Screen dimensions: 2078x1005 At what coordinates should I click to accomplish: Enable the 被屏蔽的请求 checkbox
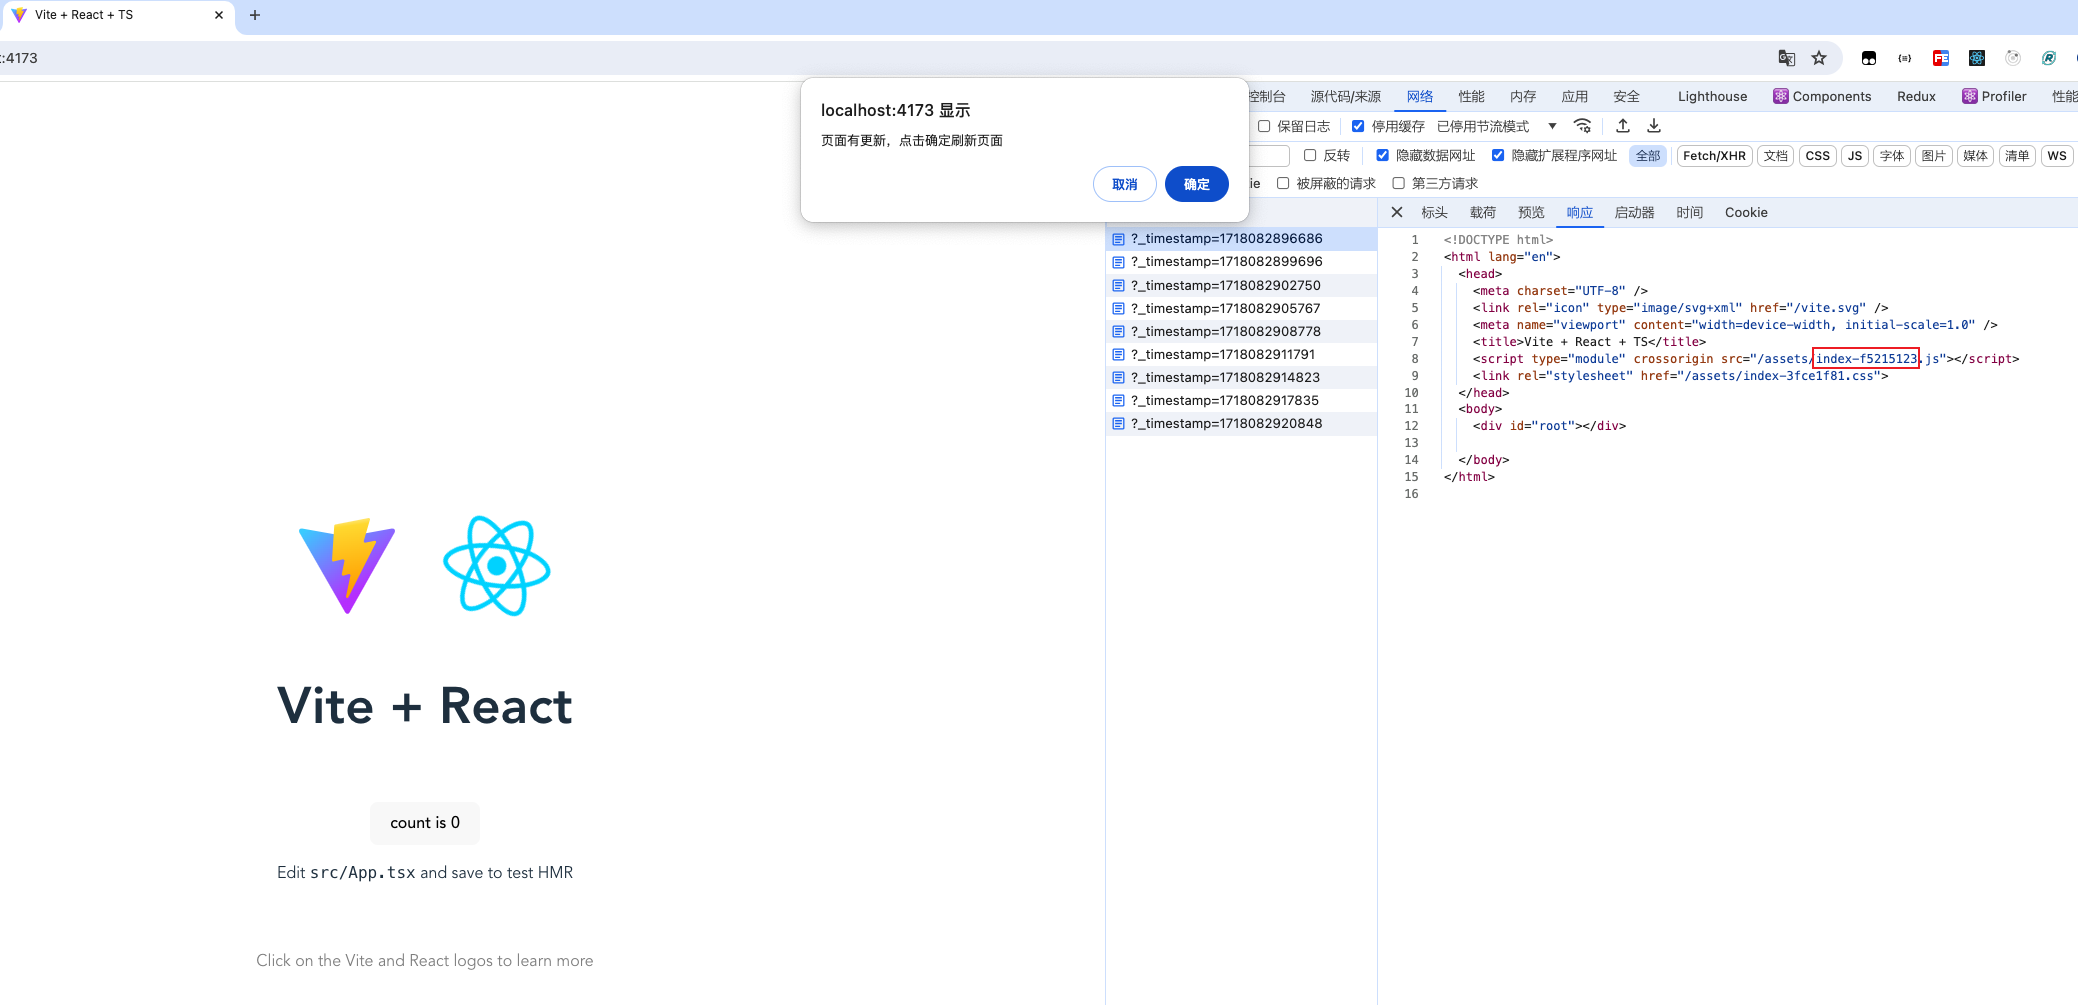coord(1283,183)
